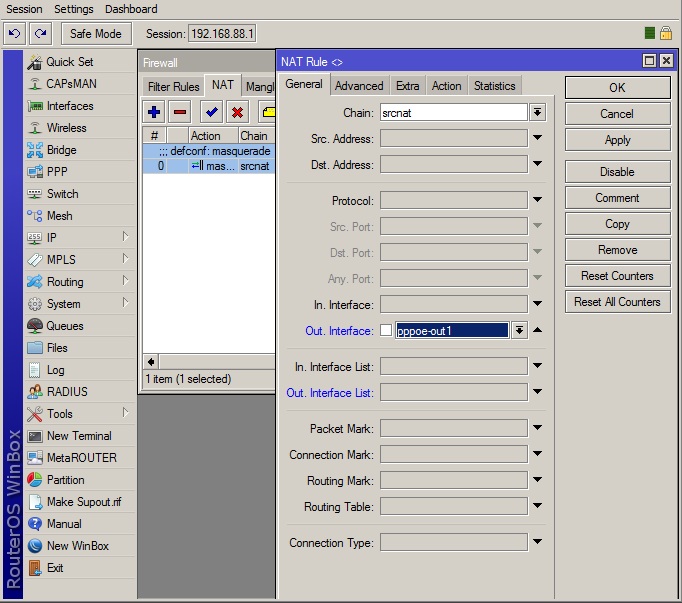
Task: Collapse Out. Interface field with up arrow
Action: 537,330
